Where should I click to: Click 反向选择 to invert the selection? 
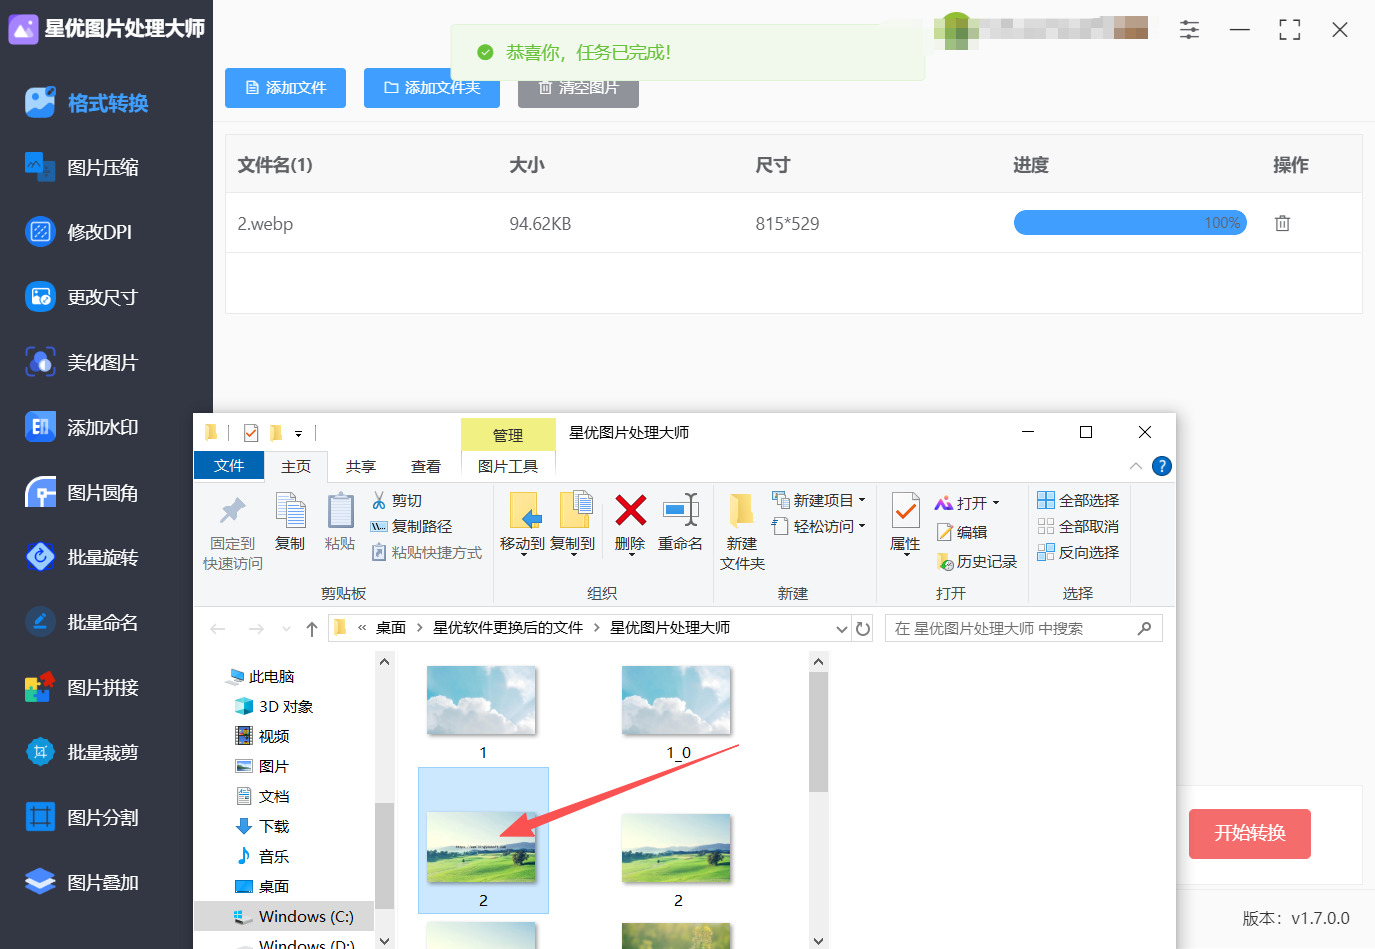[1078, 551]
